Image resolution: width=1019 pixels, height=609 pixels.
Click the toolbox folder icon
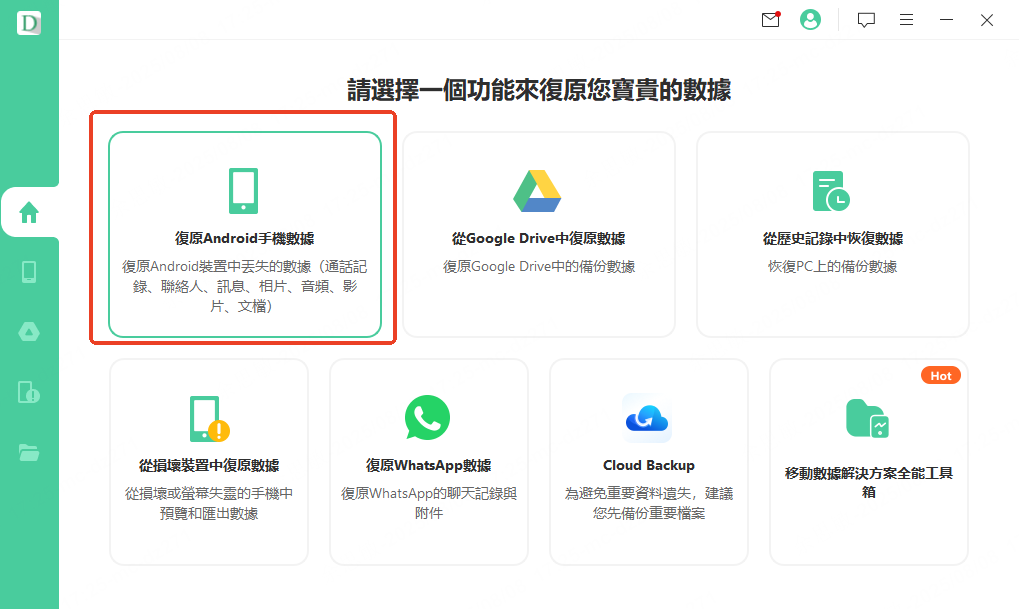pyautogui.click(x=868, y=419)
